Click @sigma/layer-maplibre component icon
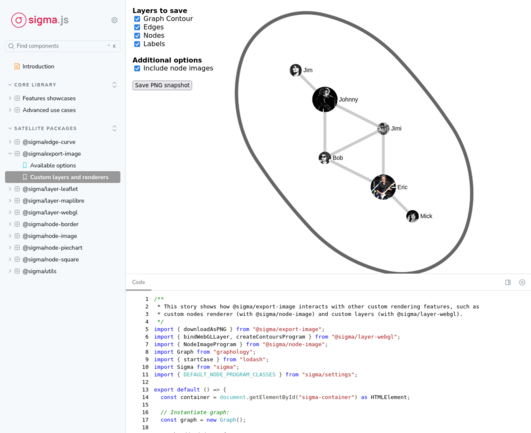Image resolution: width=531 pixels, height=433 pixels. [x=17, y=201]
